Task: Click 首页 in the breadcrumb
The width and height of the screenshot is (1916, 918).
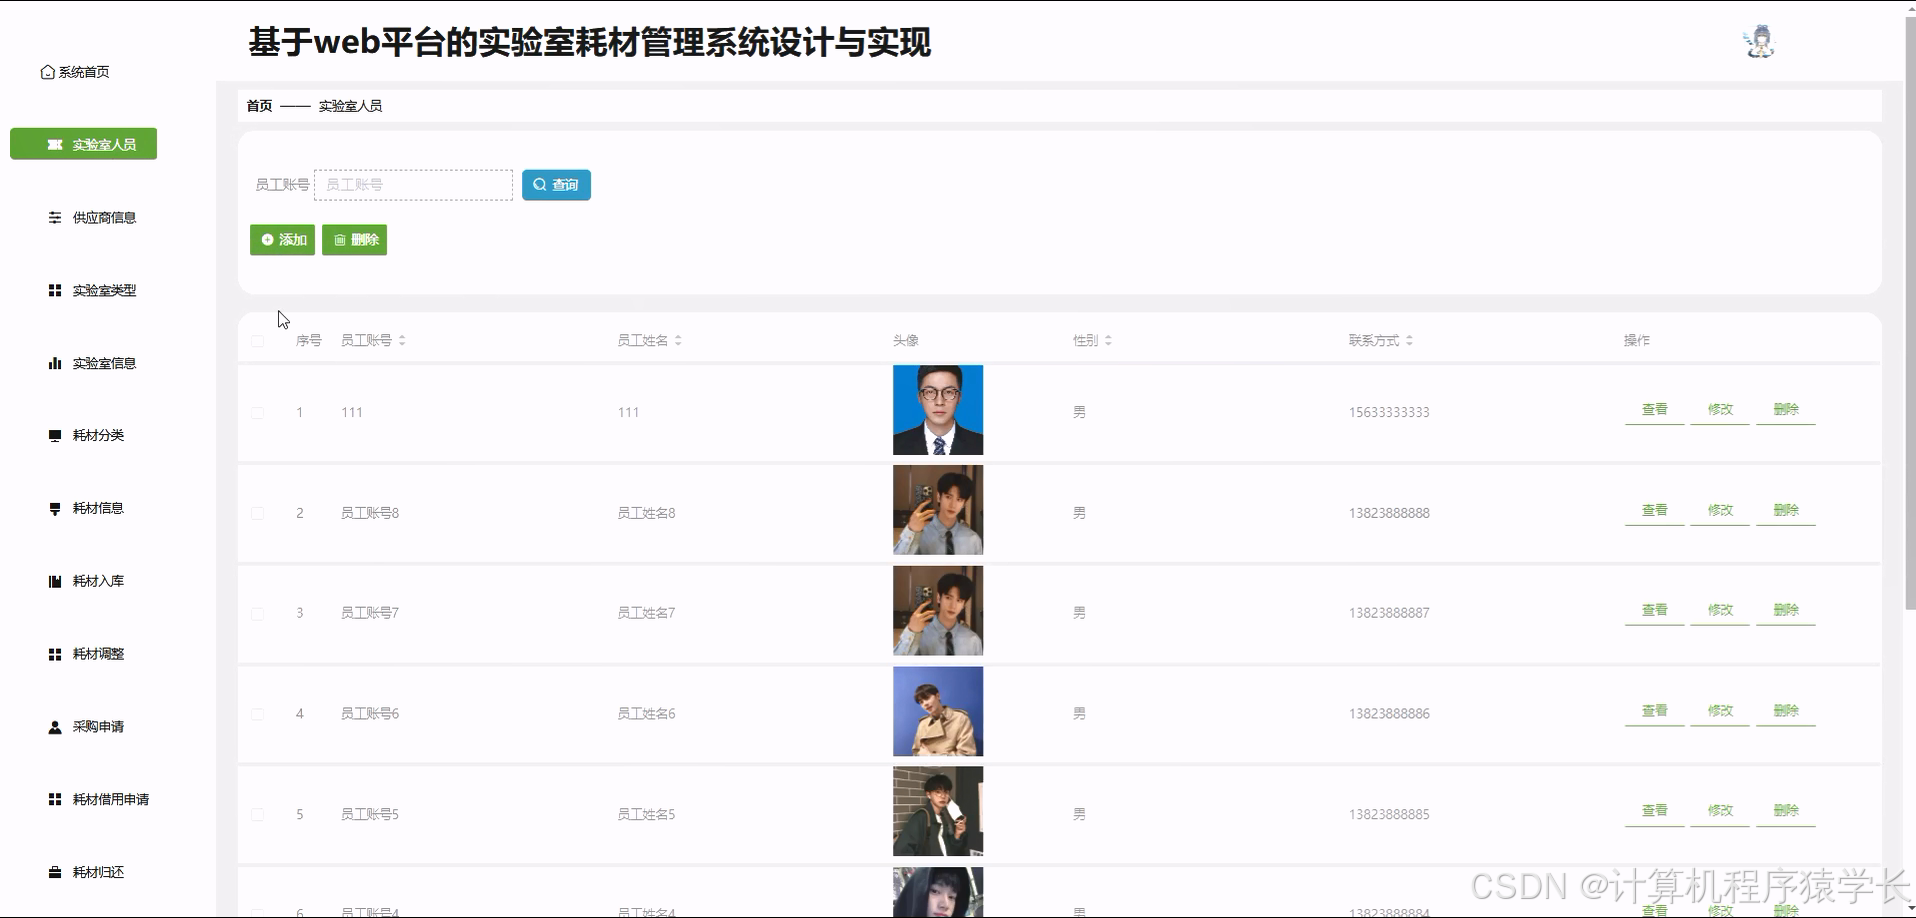Action: (259, 106)
